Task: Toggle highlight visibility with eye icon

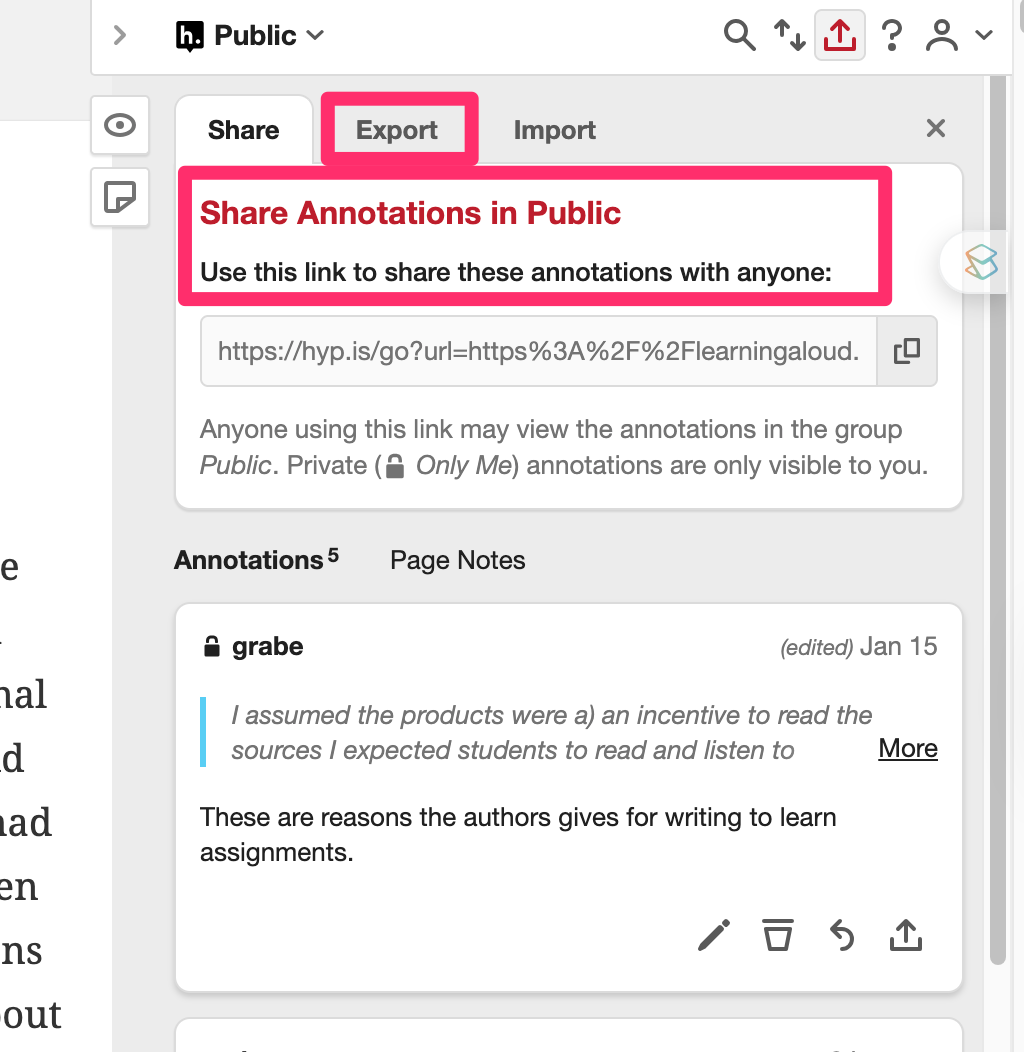Action: pos(120,126)
